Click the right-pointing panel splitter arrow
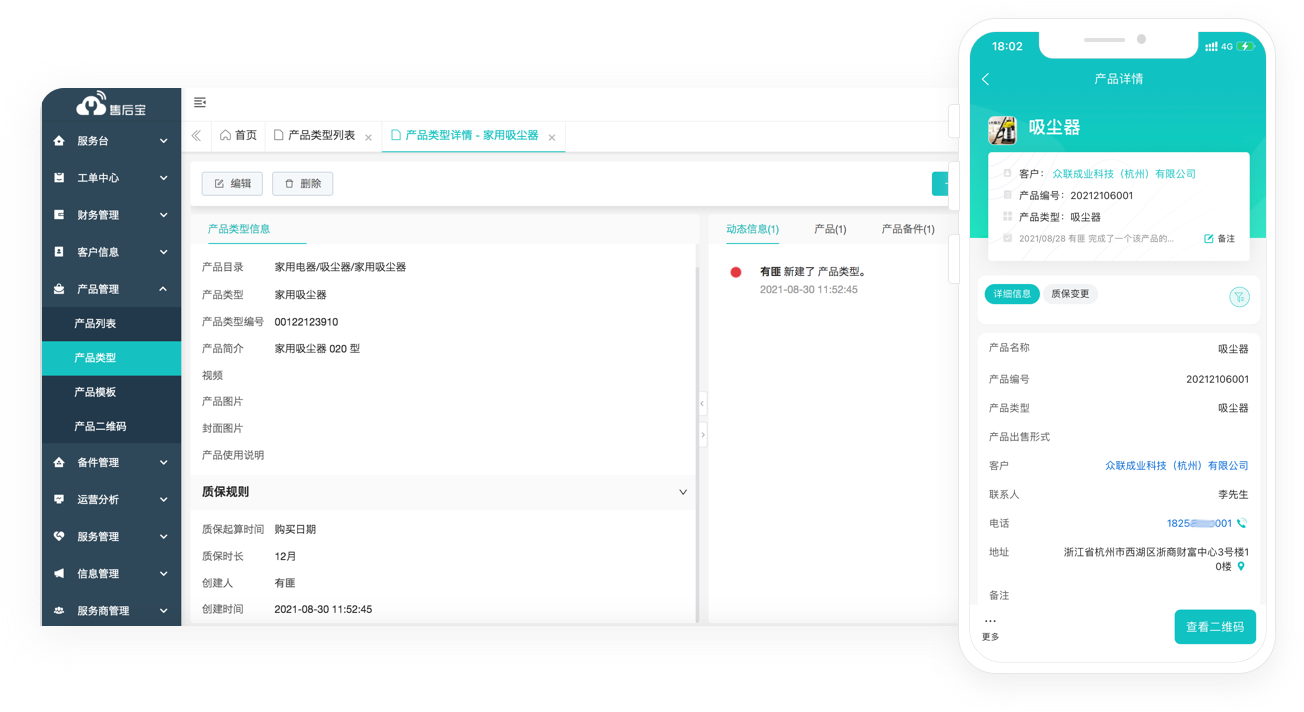The width and height of the screenshot is (1304, 712). click(703, 435)
